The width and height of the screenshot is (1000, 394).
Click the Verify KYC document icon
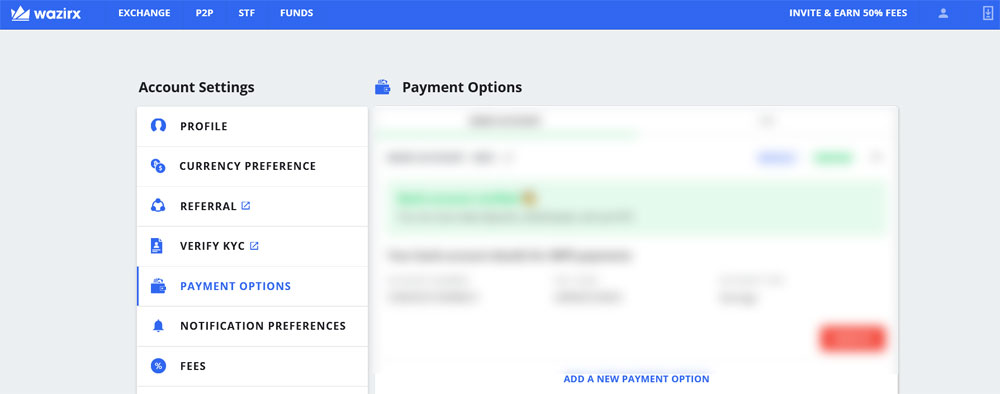[x=157, y=245]
